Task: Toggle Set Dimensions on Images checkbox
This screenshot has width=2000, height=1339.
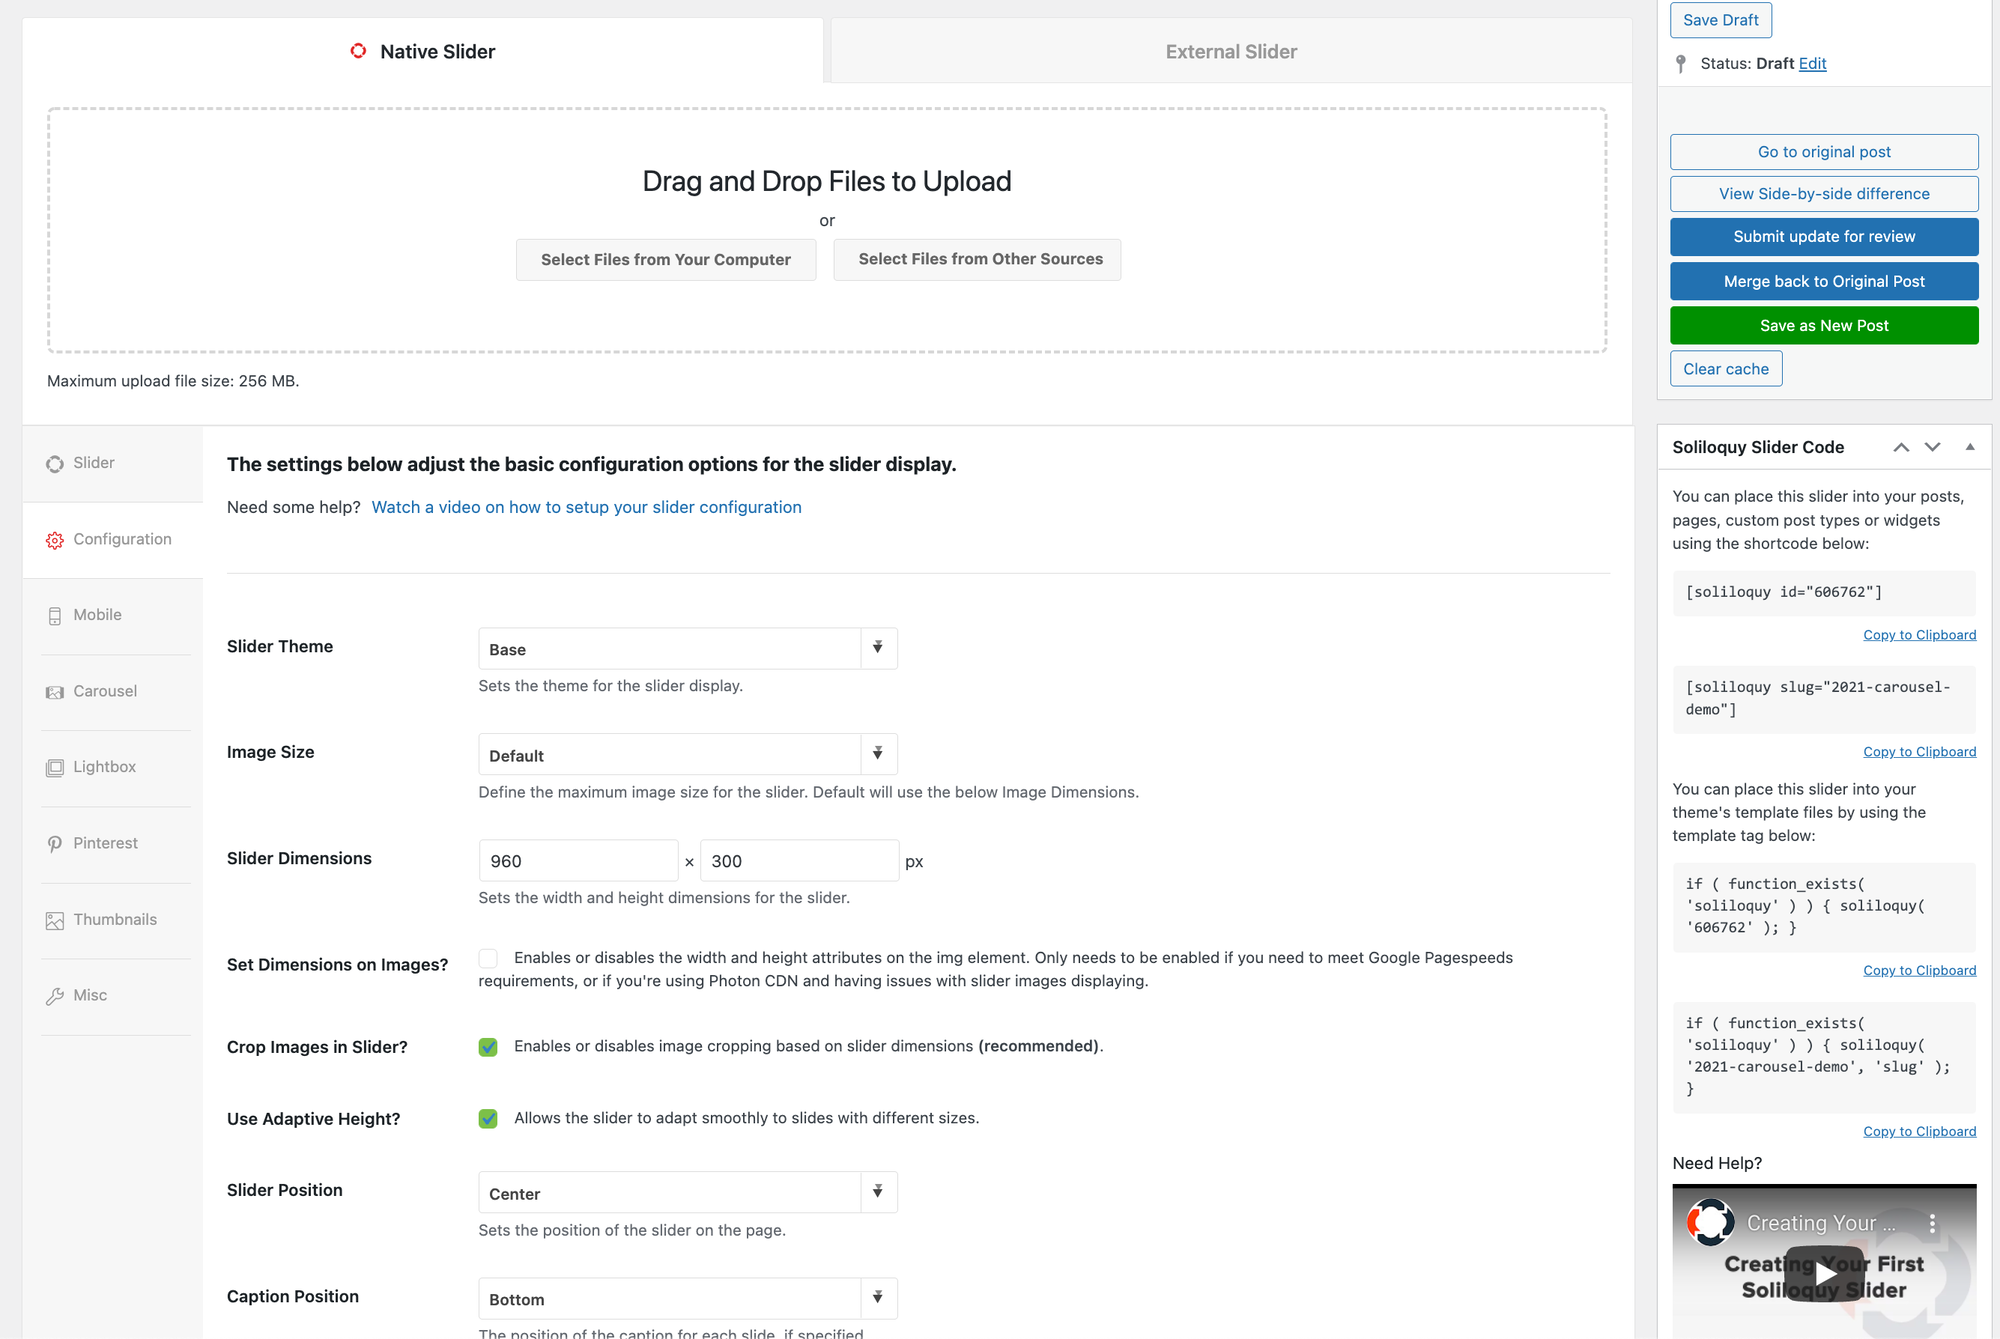Action: [488, 958]
